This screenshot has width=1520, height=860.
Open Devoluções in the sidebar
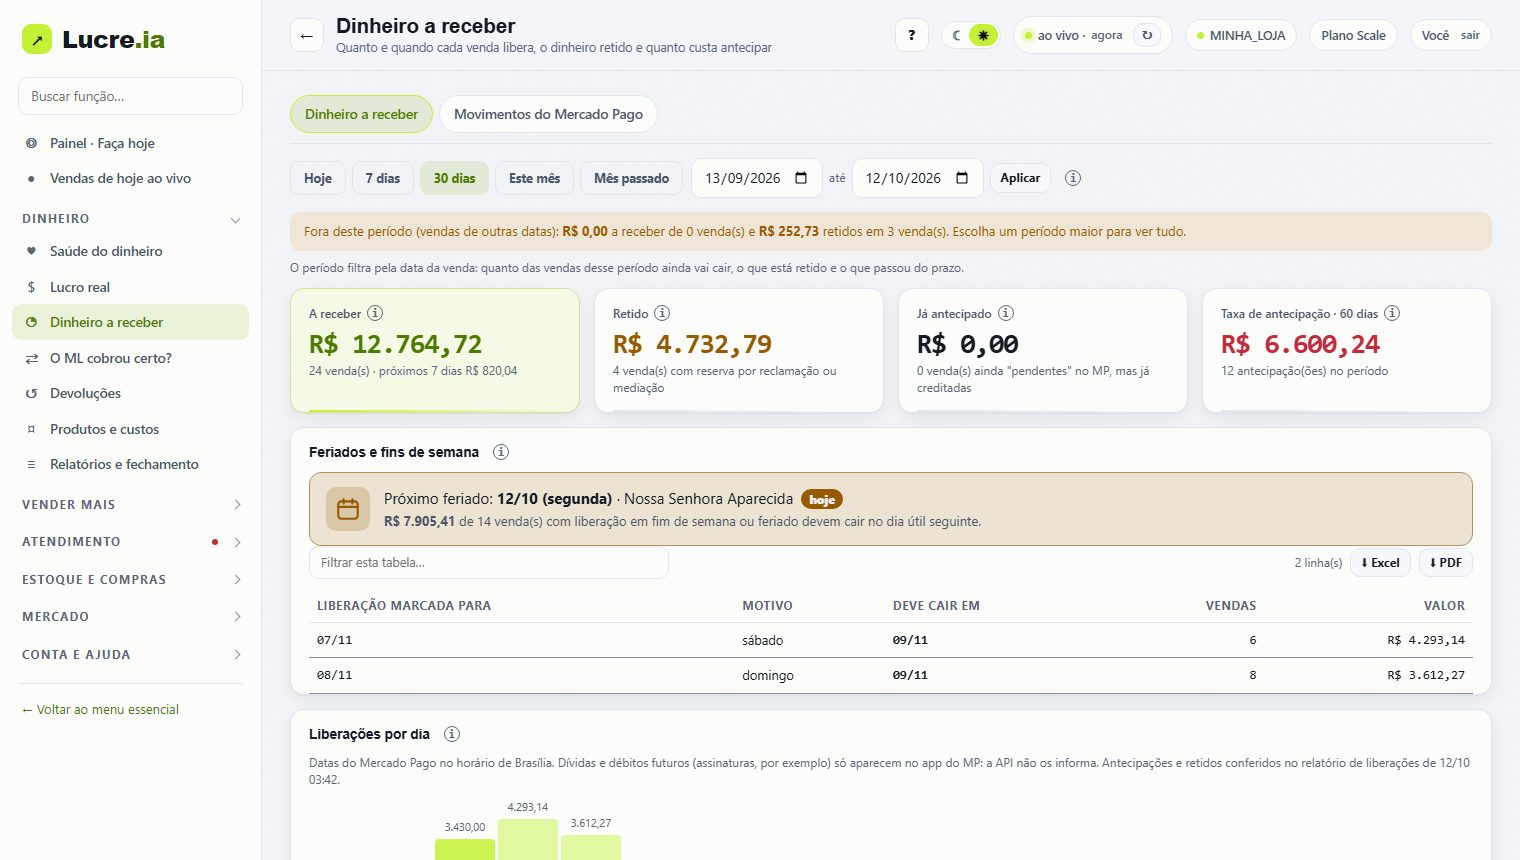point(130,393)
